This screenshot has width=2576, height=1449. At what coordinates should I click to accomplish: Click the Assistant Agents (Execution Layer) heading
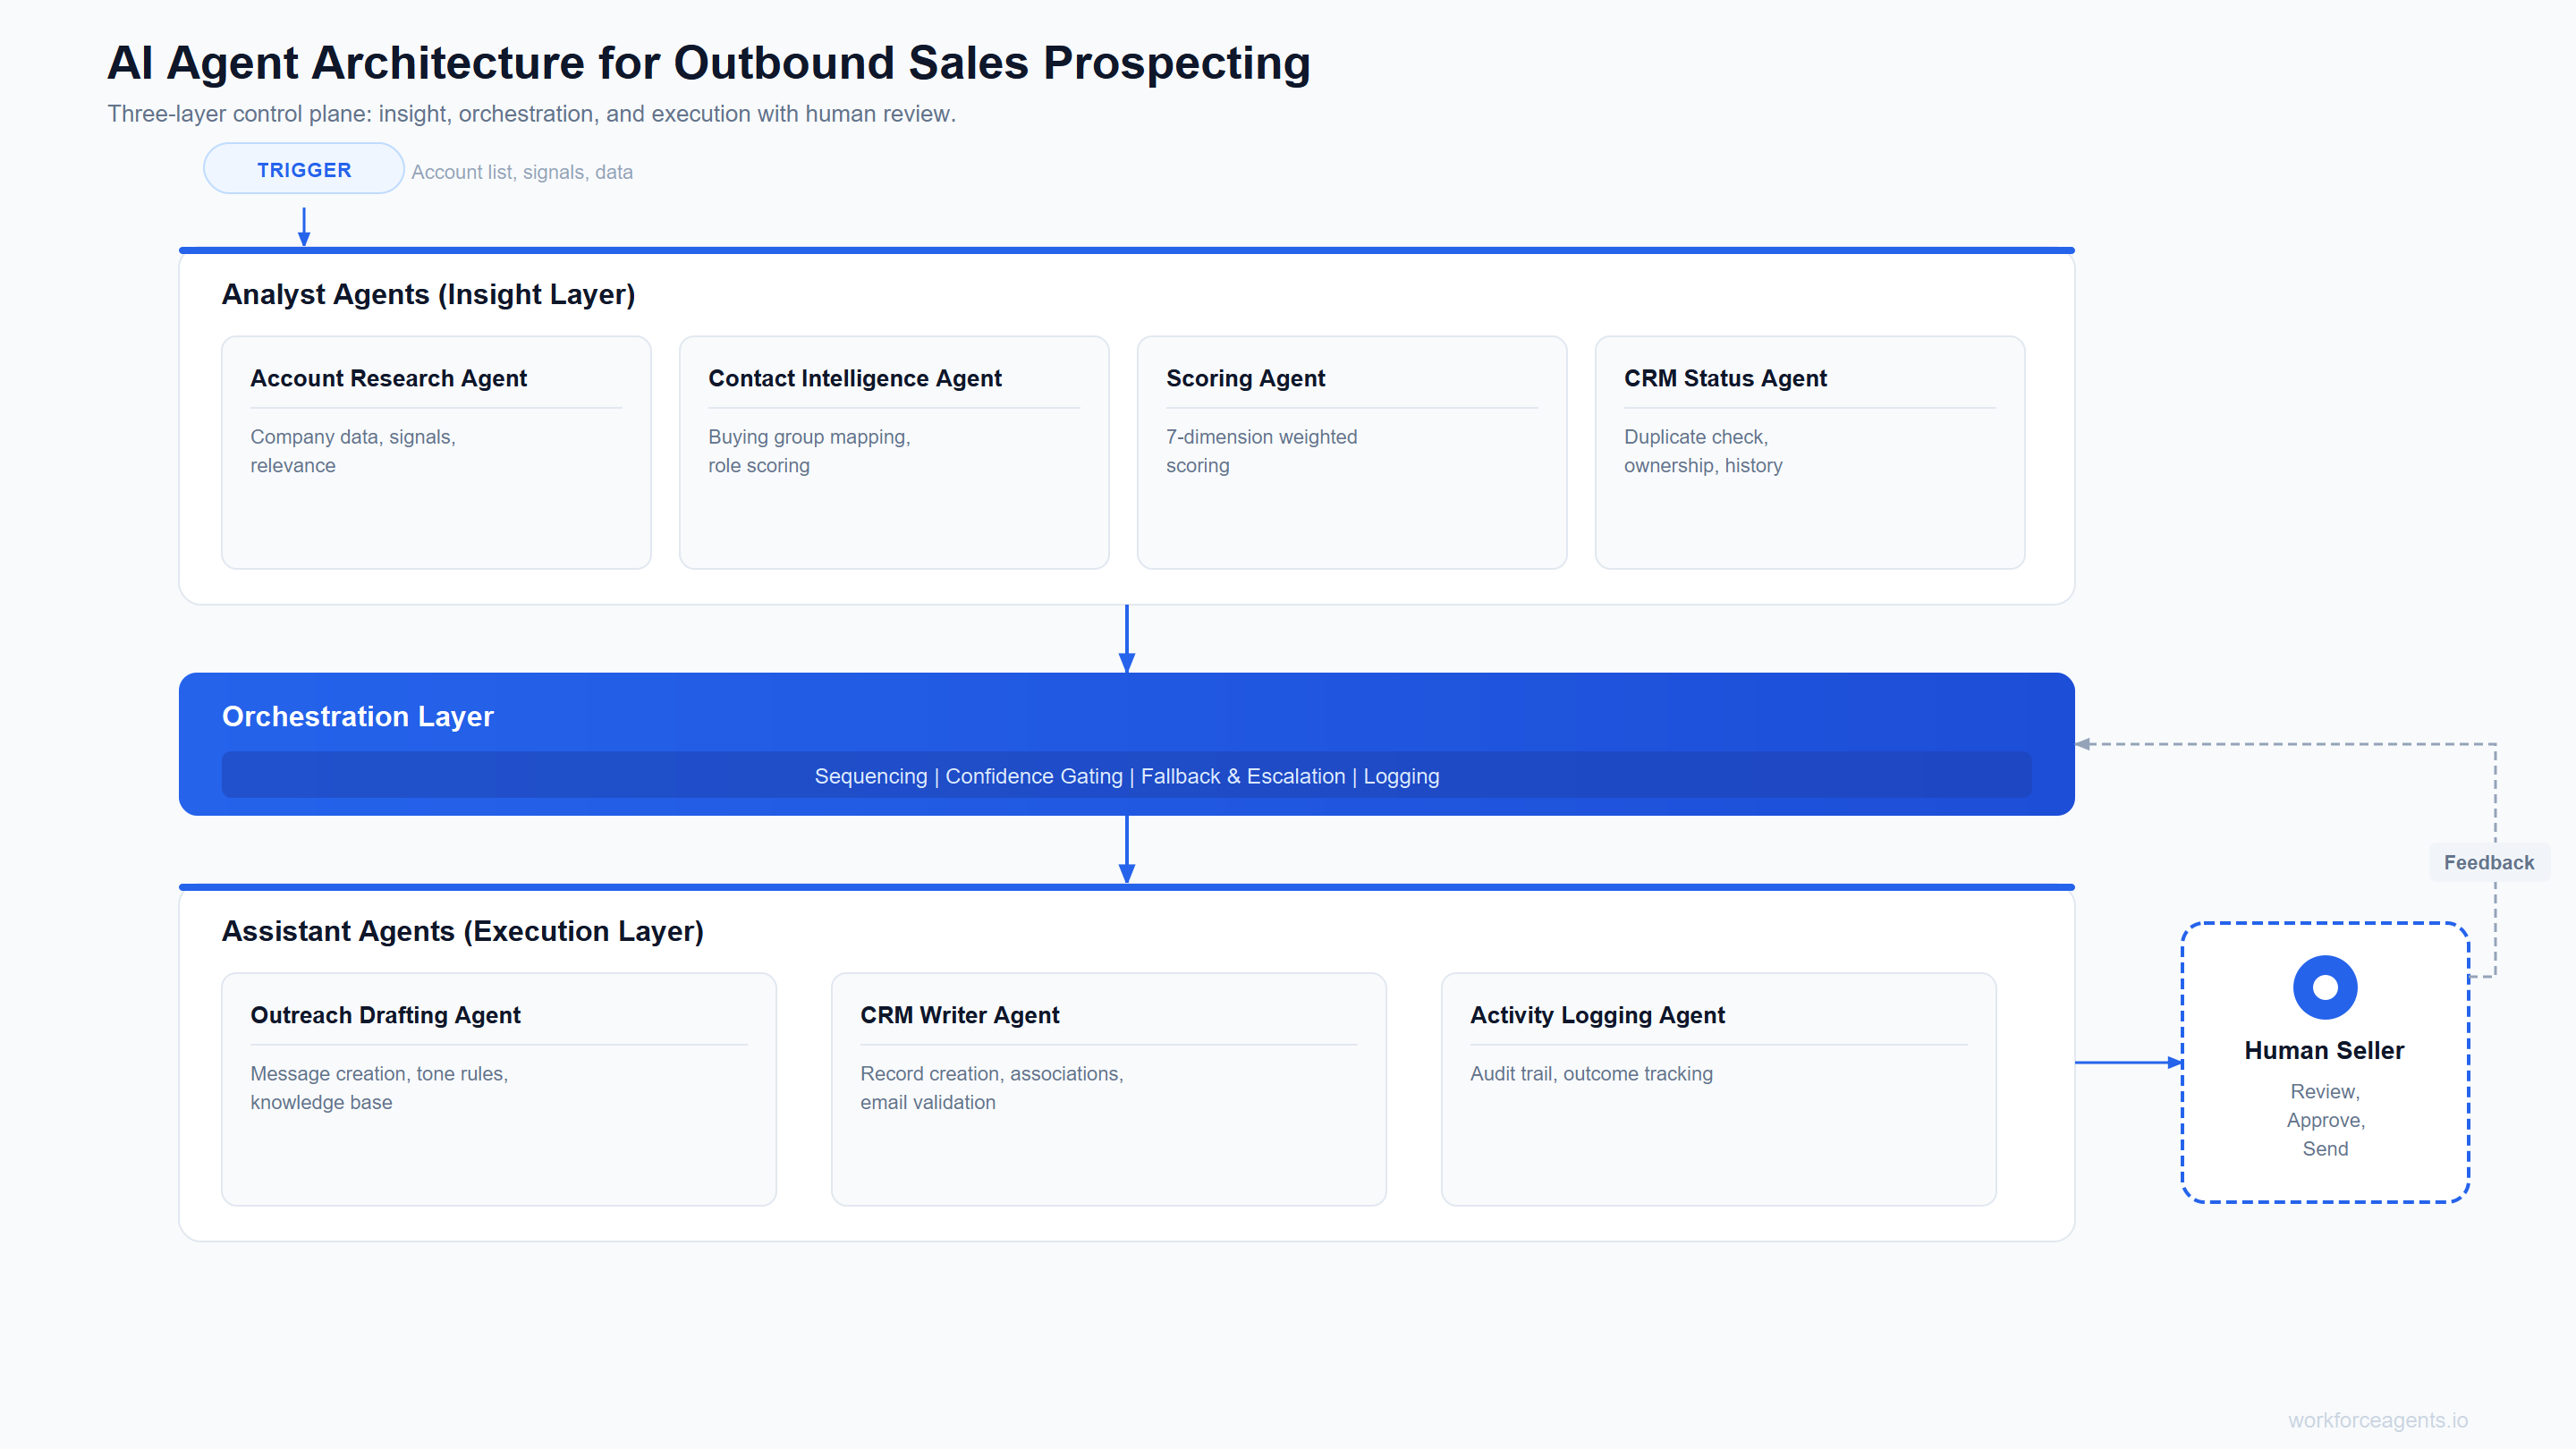coord(462,931)
